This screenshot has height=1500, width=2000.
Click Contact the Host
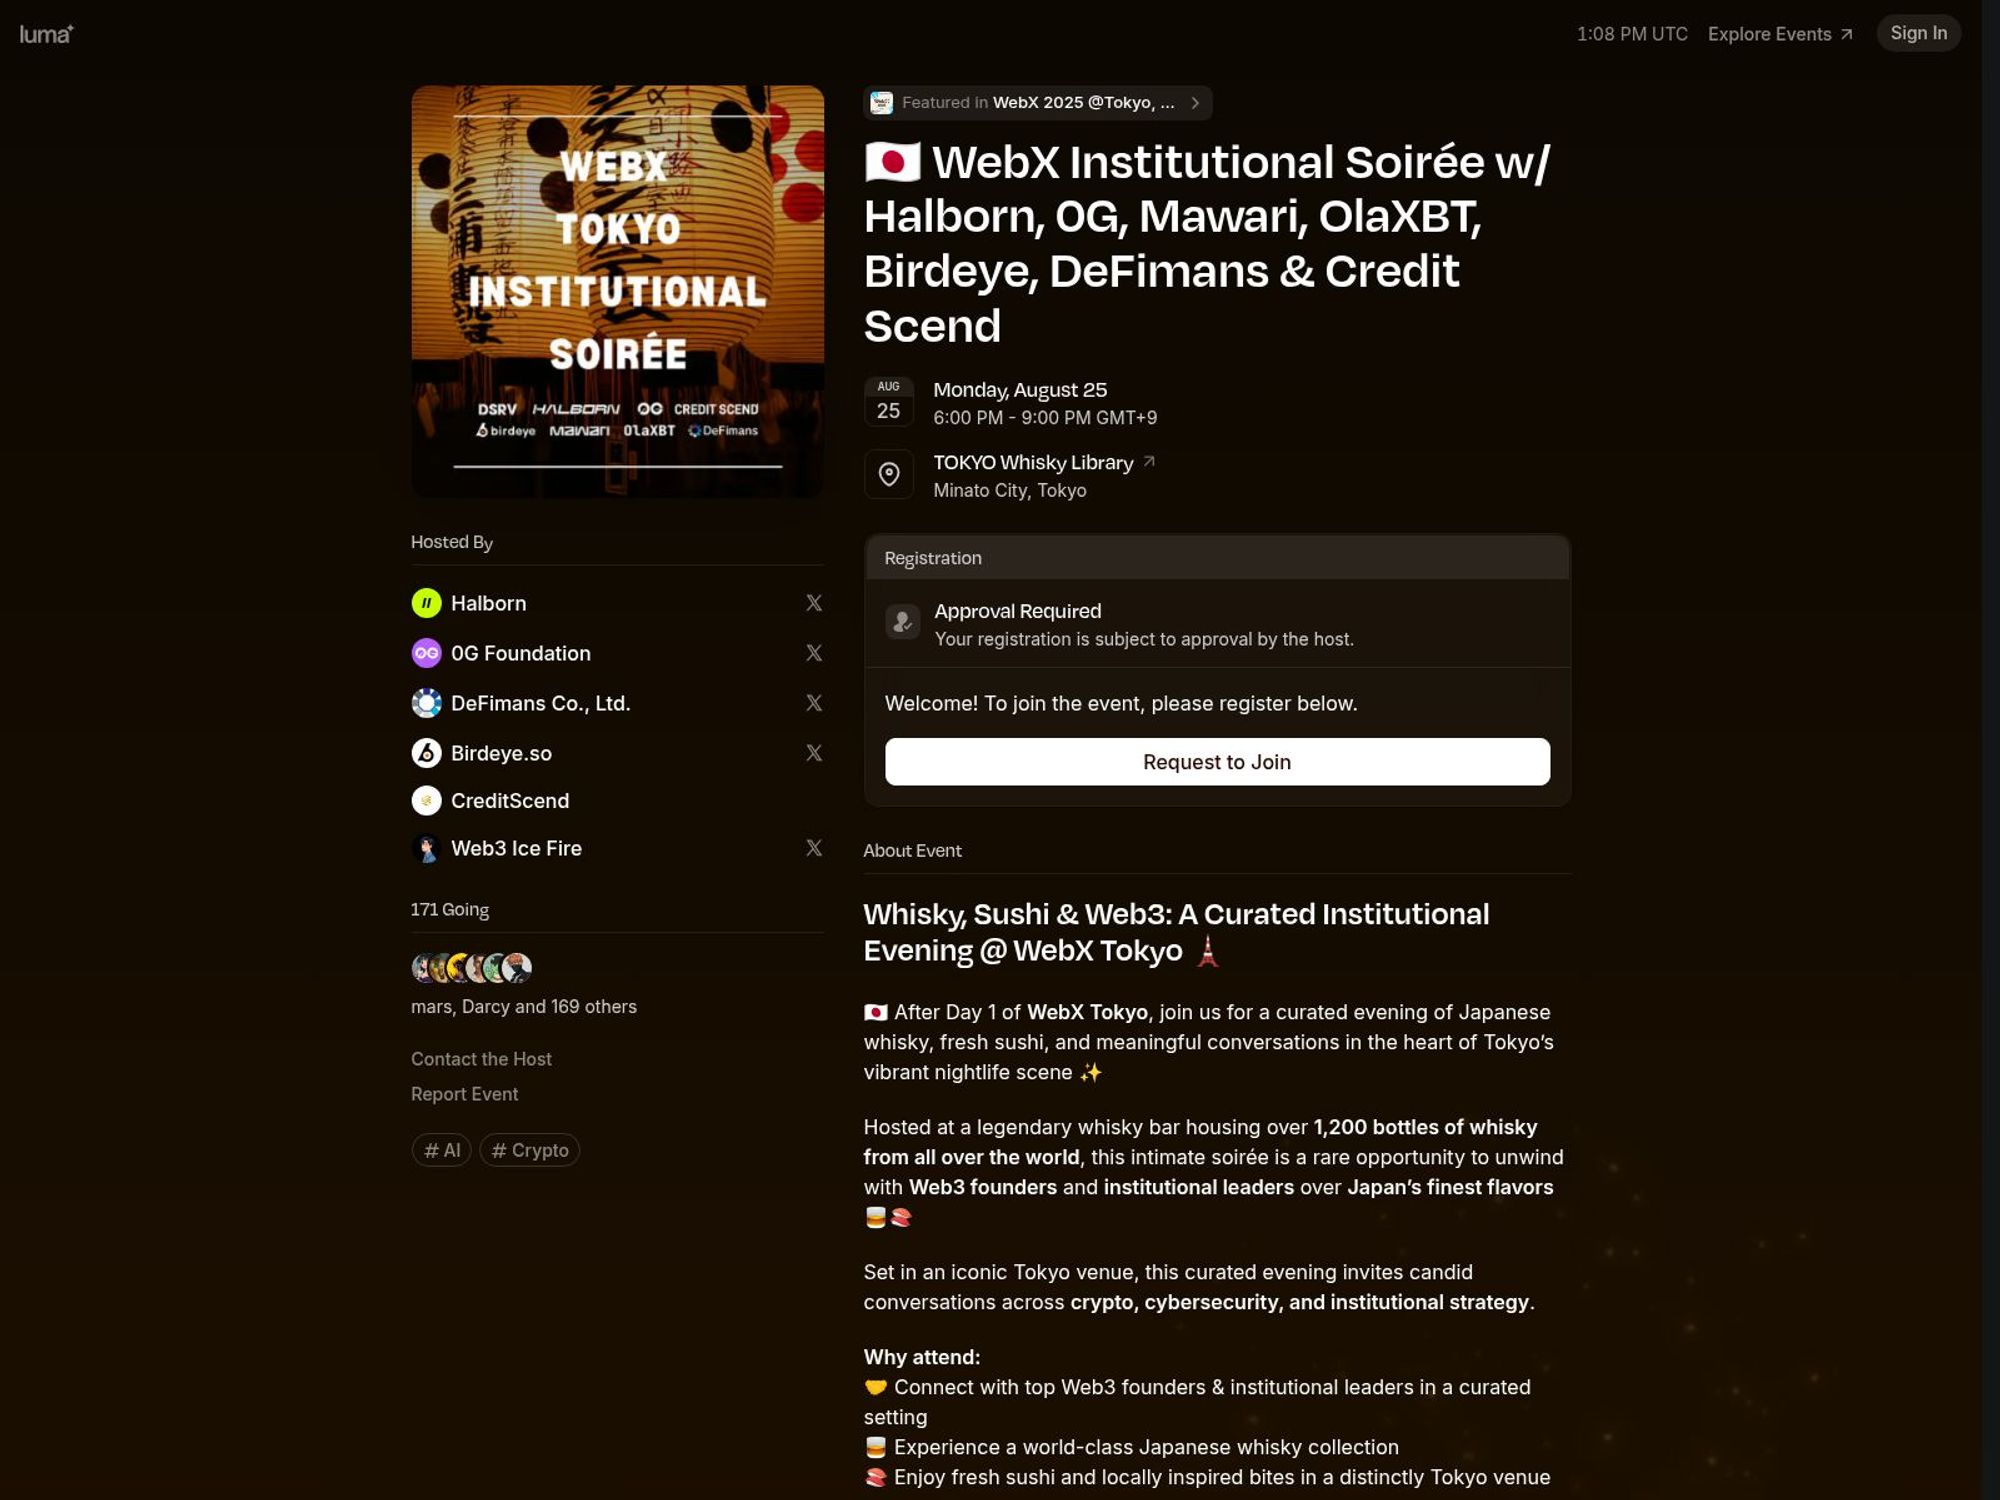481,1059
